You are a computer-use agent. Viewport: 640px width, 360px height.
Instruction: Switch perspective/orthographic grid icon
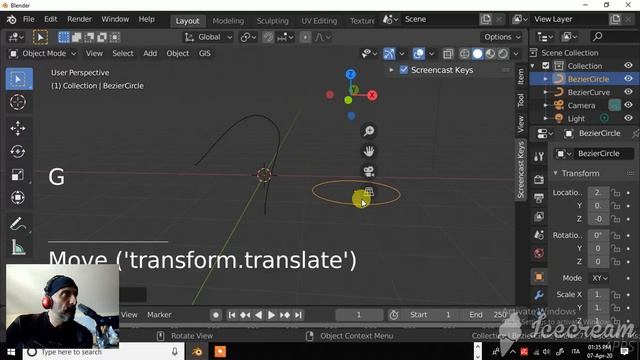coord(369,191)
